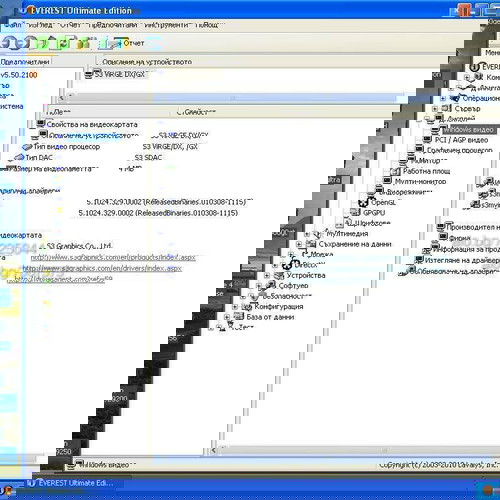This screenshot has width=500, height=500.
Task: Click the Отчет report toolbar button
Action: point(129,43)
